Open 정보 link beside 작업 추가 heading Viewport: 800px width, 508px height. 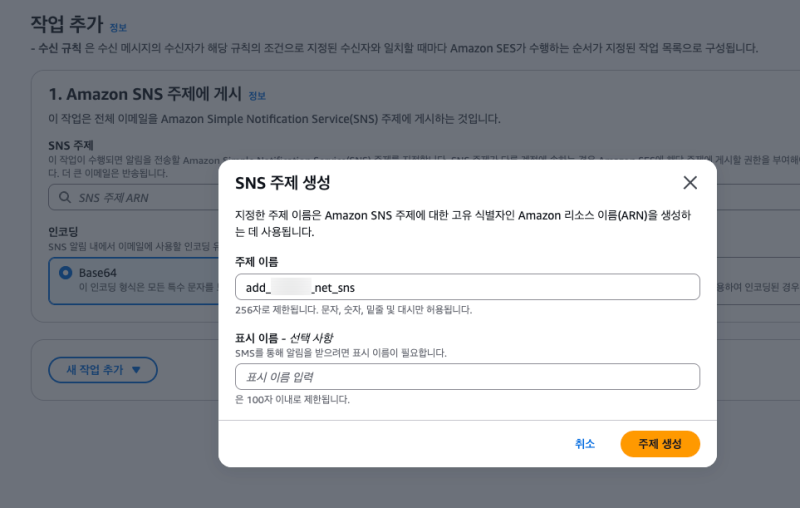pos(118,27)
